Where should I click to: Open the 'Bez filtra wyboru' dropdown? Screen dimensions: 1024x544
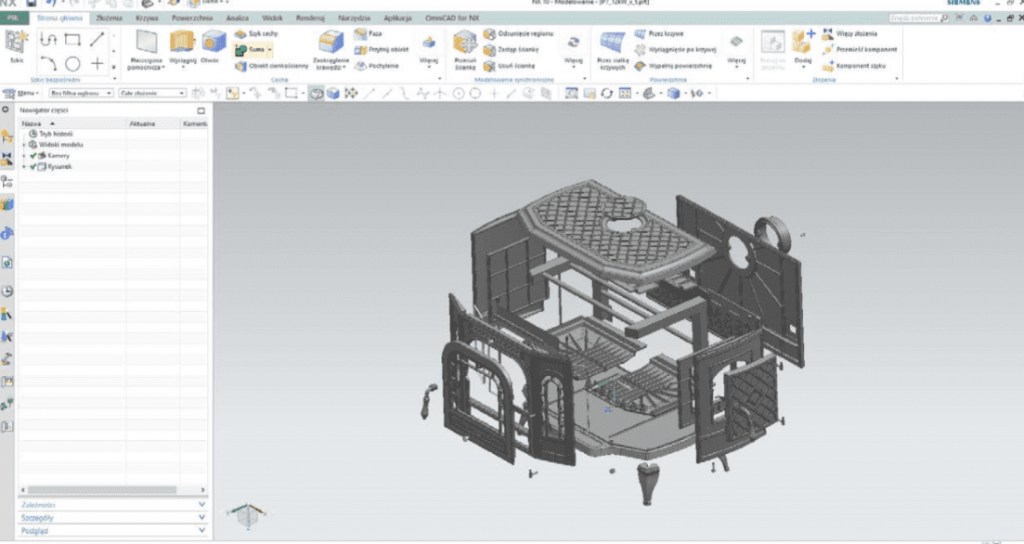click(x=80, y=93)
